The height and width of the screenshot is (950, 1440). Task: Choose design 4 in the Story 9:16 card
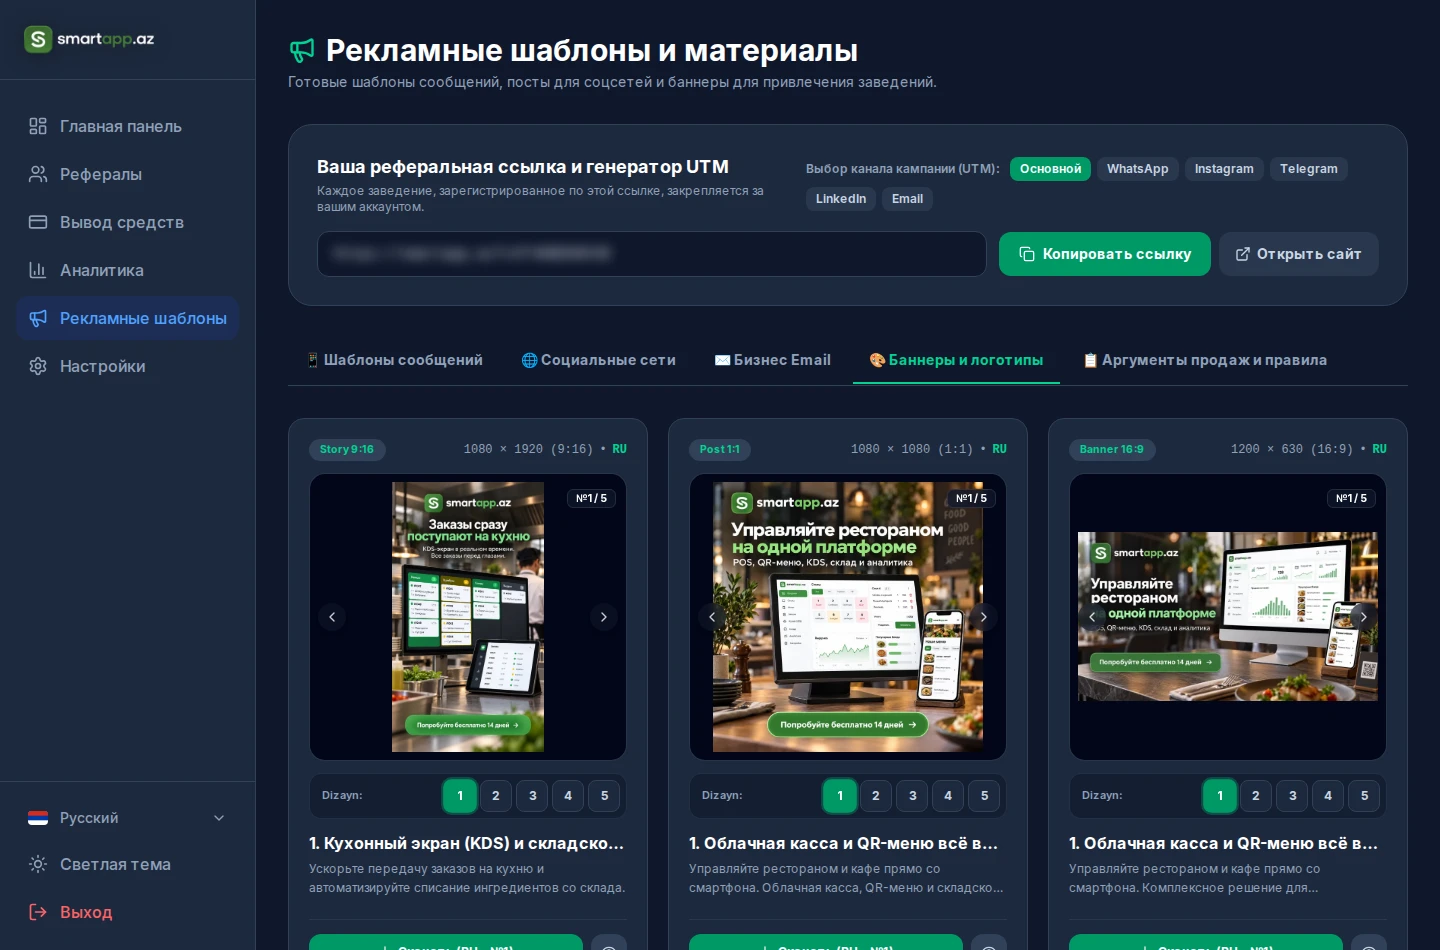tap(568, 796)
